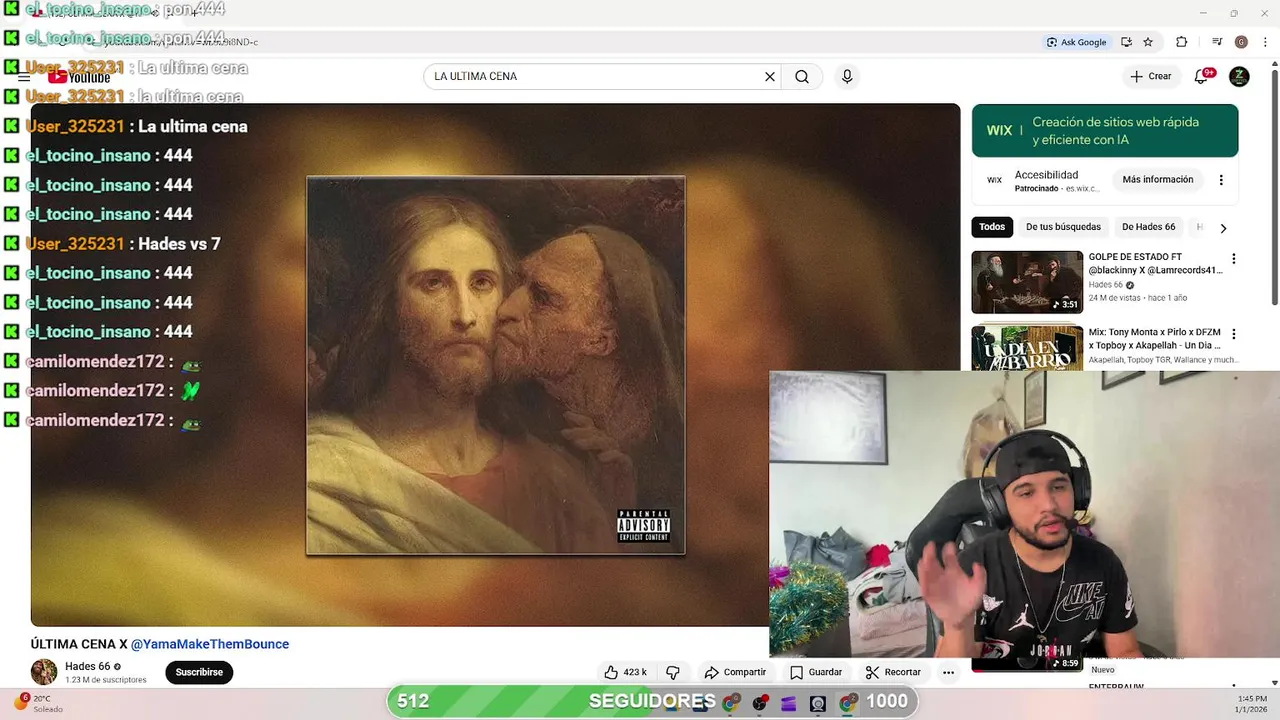This screenshot has height=720, width=1280.
Task: Click Más información on the Wix ad
Action: [x=1157, y=180]
